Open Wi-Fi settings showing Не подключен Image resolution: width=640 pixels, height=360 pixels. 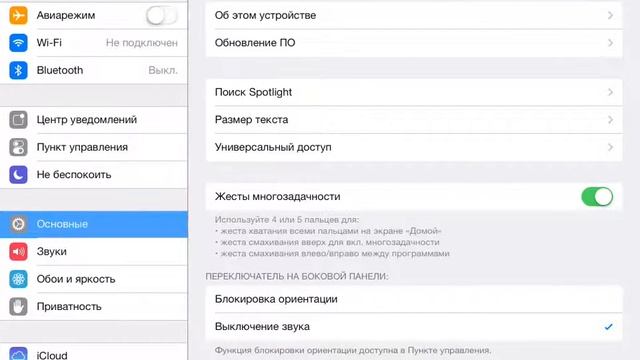(94, 43)
